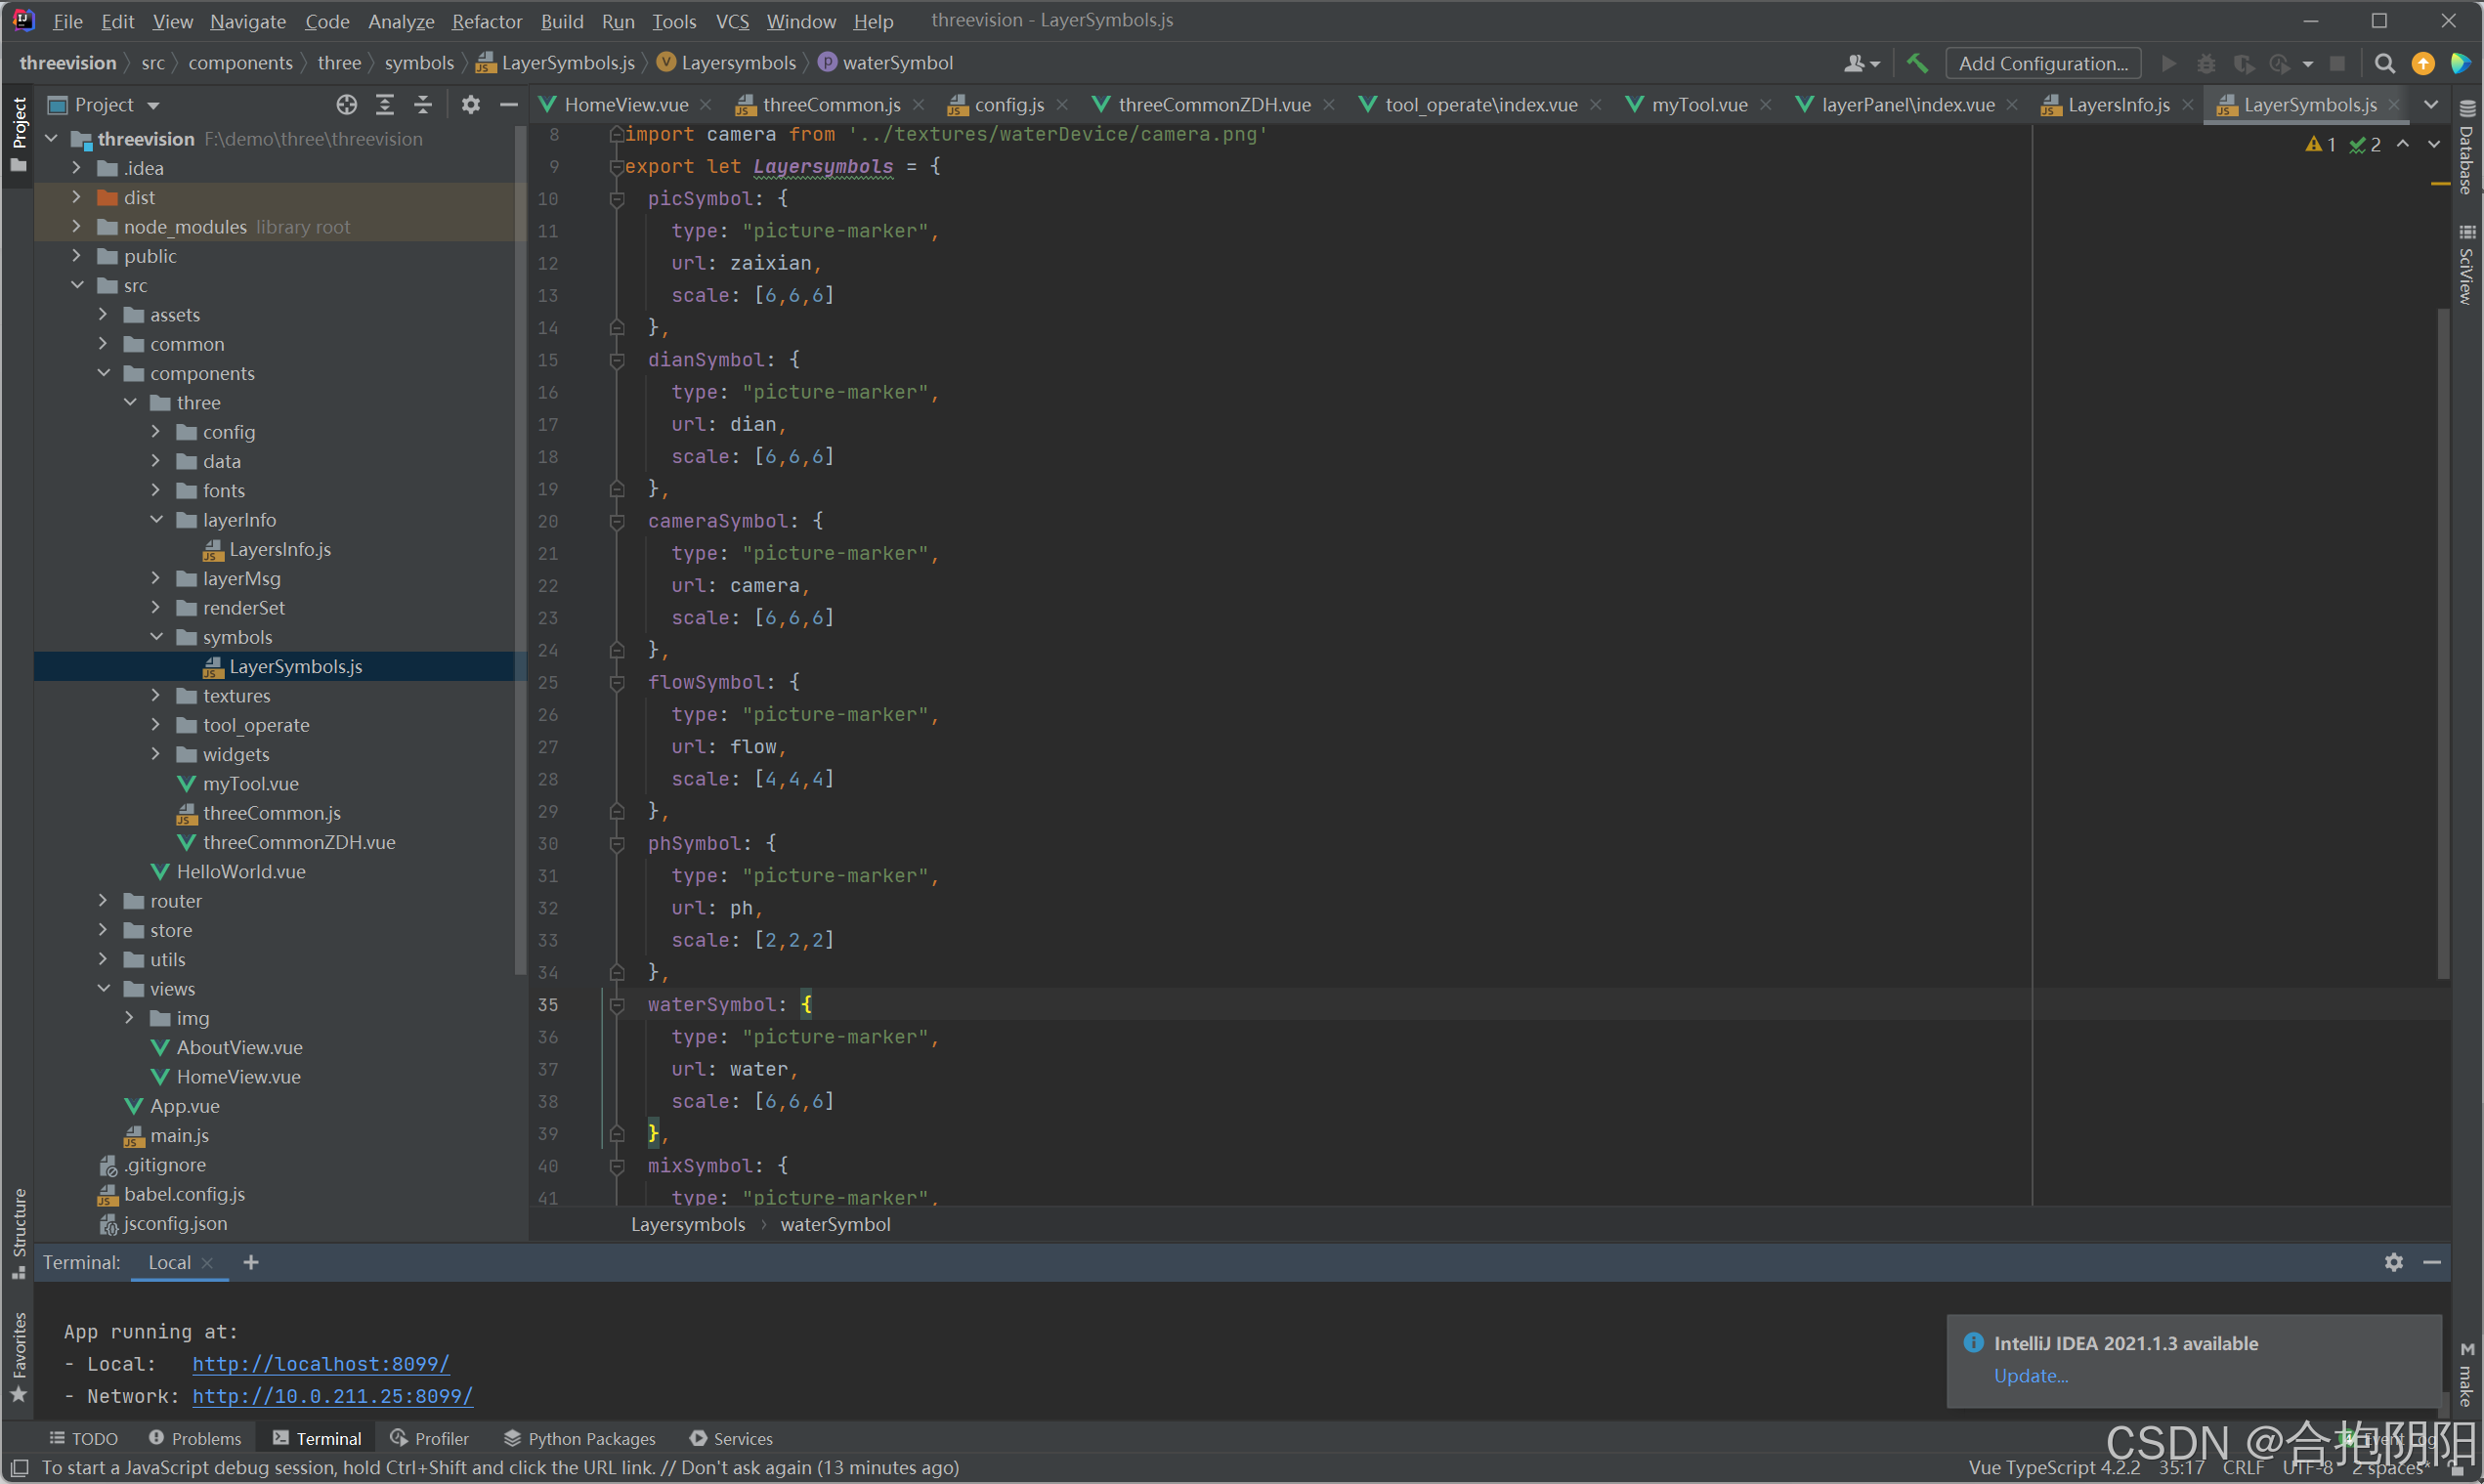The height and width of the screenshot is (1484, 2484).
Task: Click Collapse All icon in Project panel
Action: tap(423, 104)
